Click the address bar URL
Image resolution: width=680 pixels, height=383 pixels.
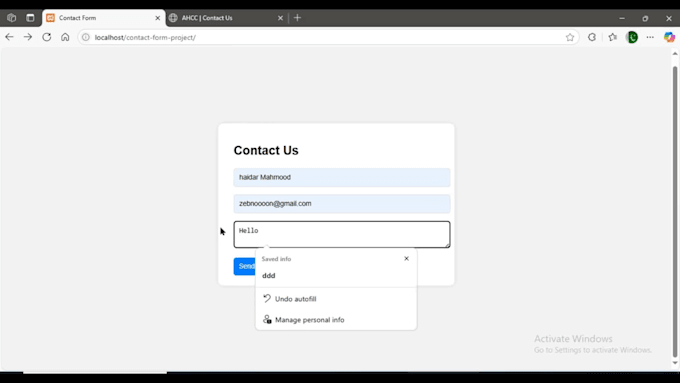(x=145, y=37)
